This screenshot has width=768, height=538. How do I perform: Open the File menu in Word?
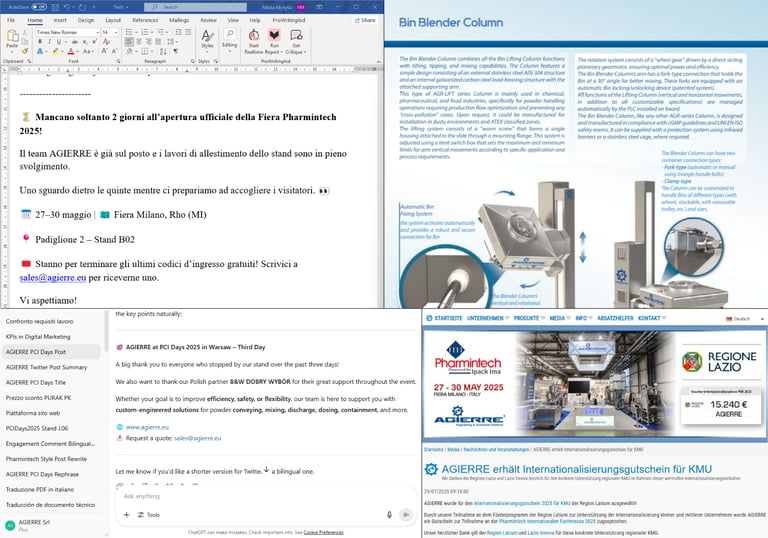coord(11,20)
